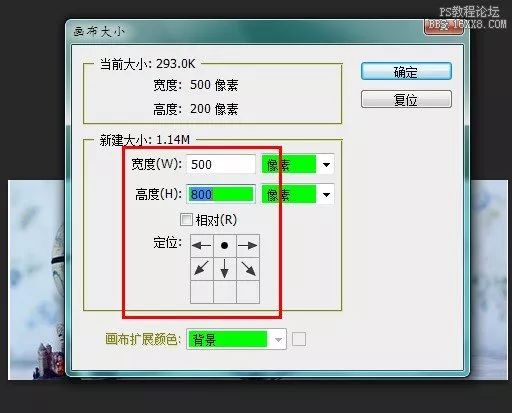Click the canvas extension color swatch

[299, 339]
